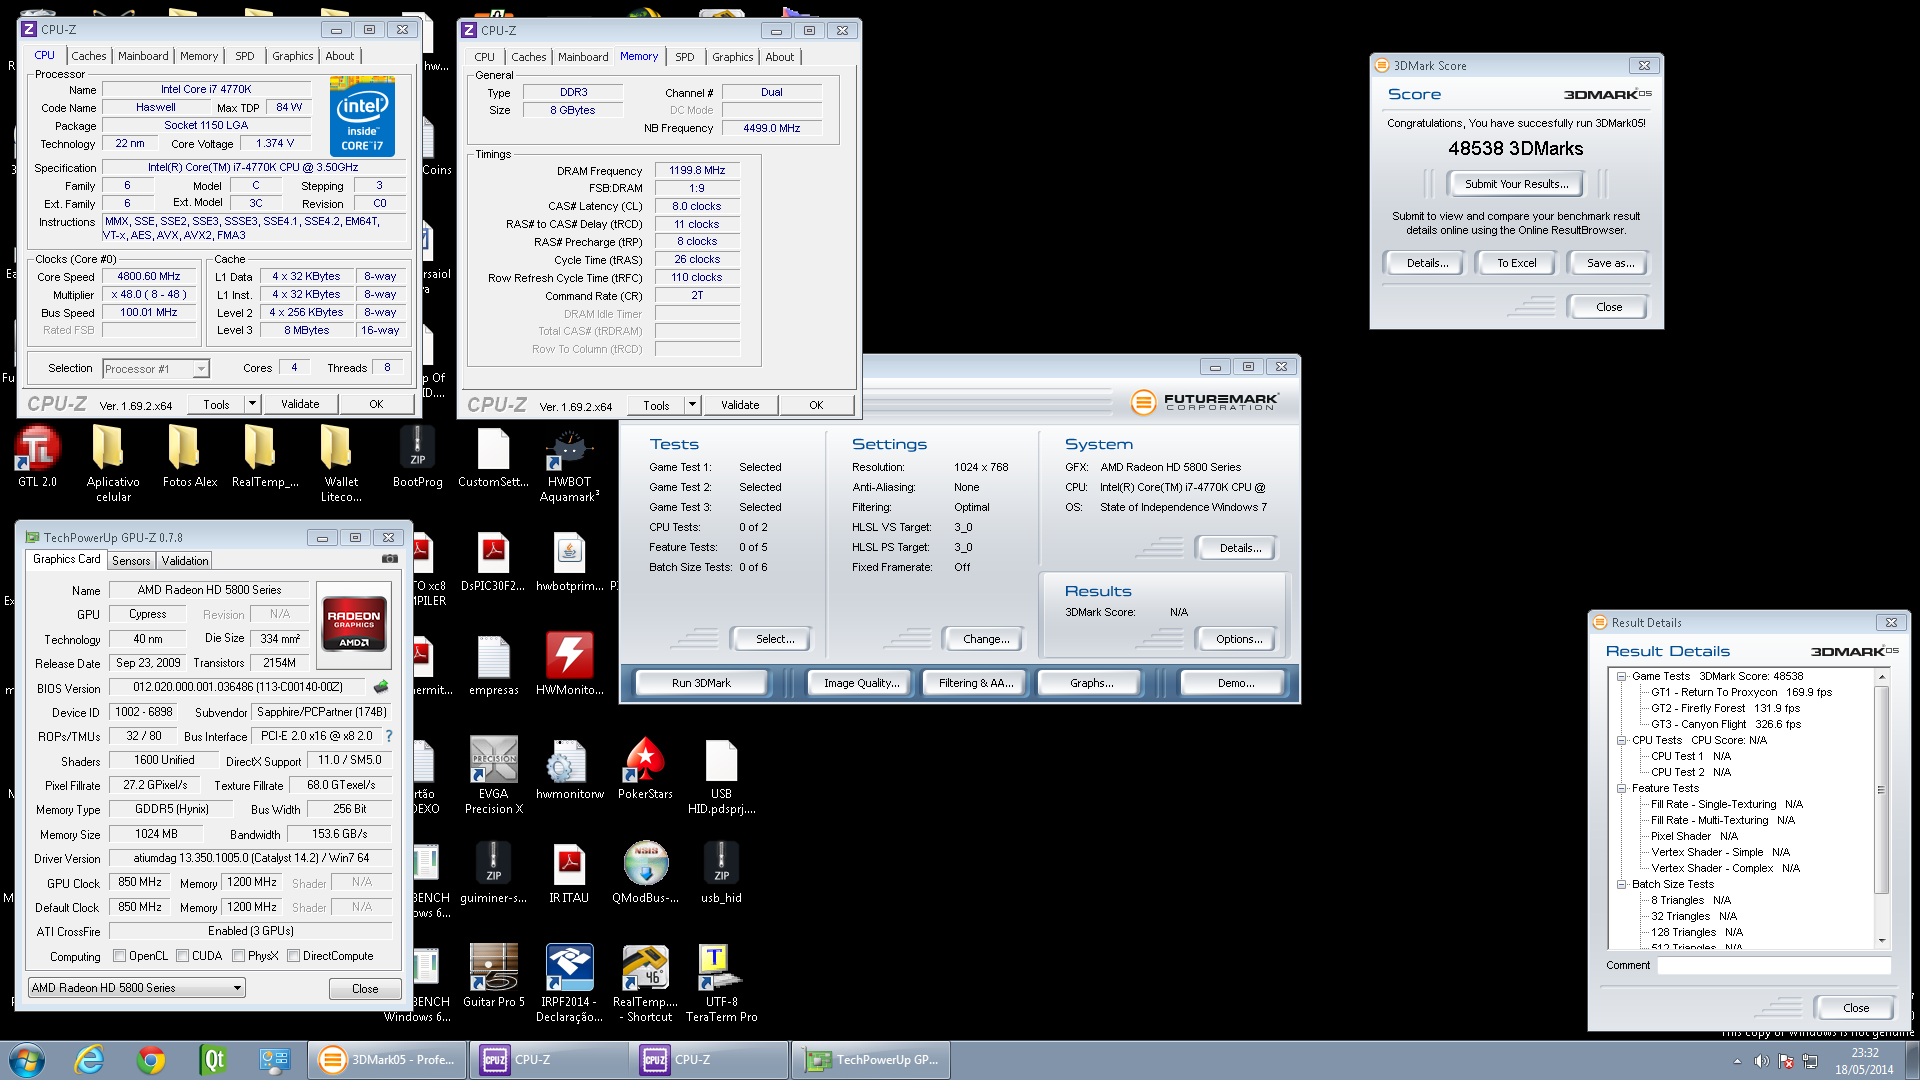Open Graphics tab in Memory CPU-Z window
This screenshot has width=1920, height=1091.
click(x=732, y=58)
